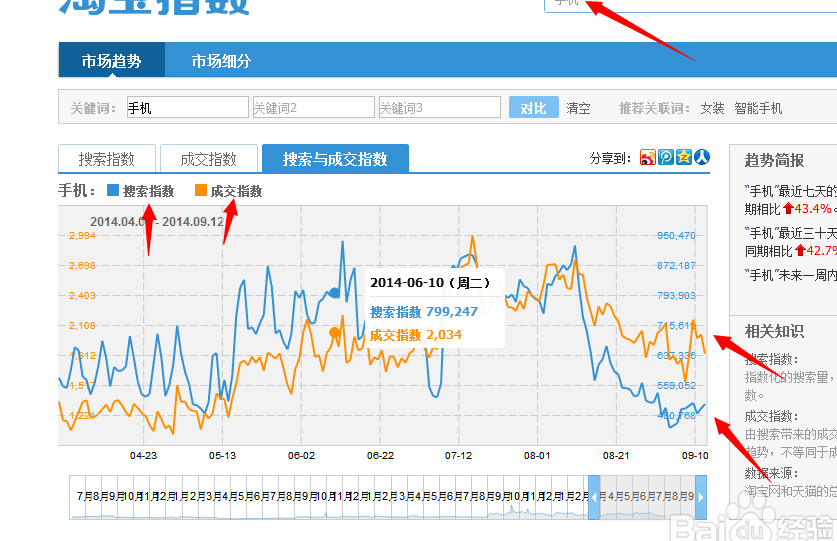Click the 对比 compare button
Image resolution: width=837 pixels, height=541 pixels.
coord(533,107)
